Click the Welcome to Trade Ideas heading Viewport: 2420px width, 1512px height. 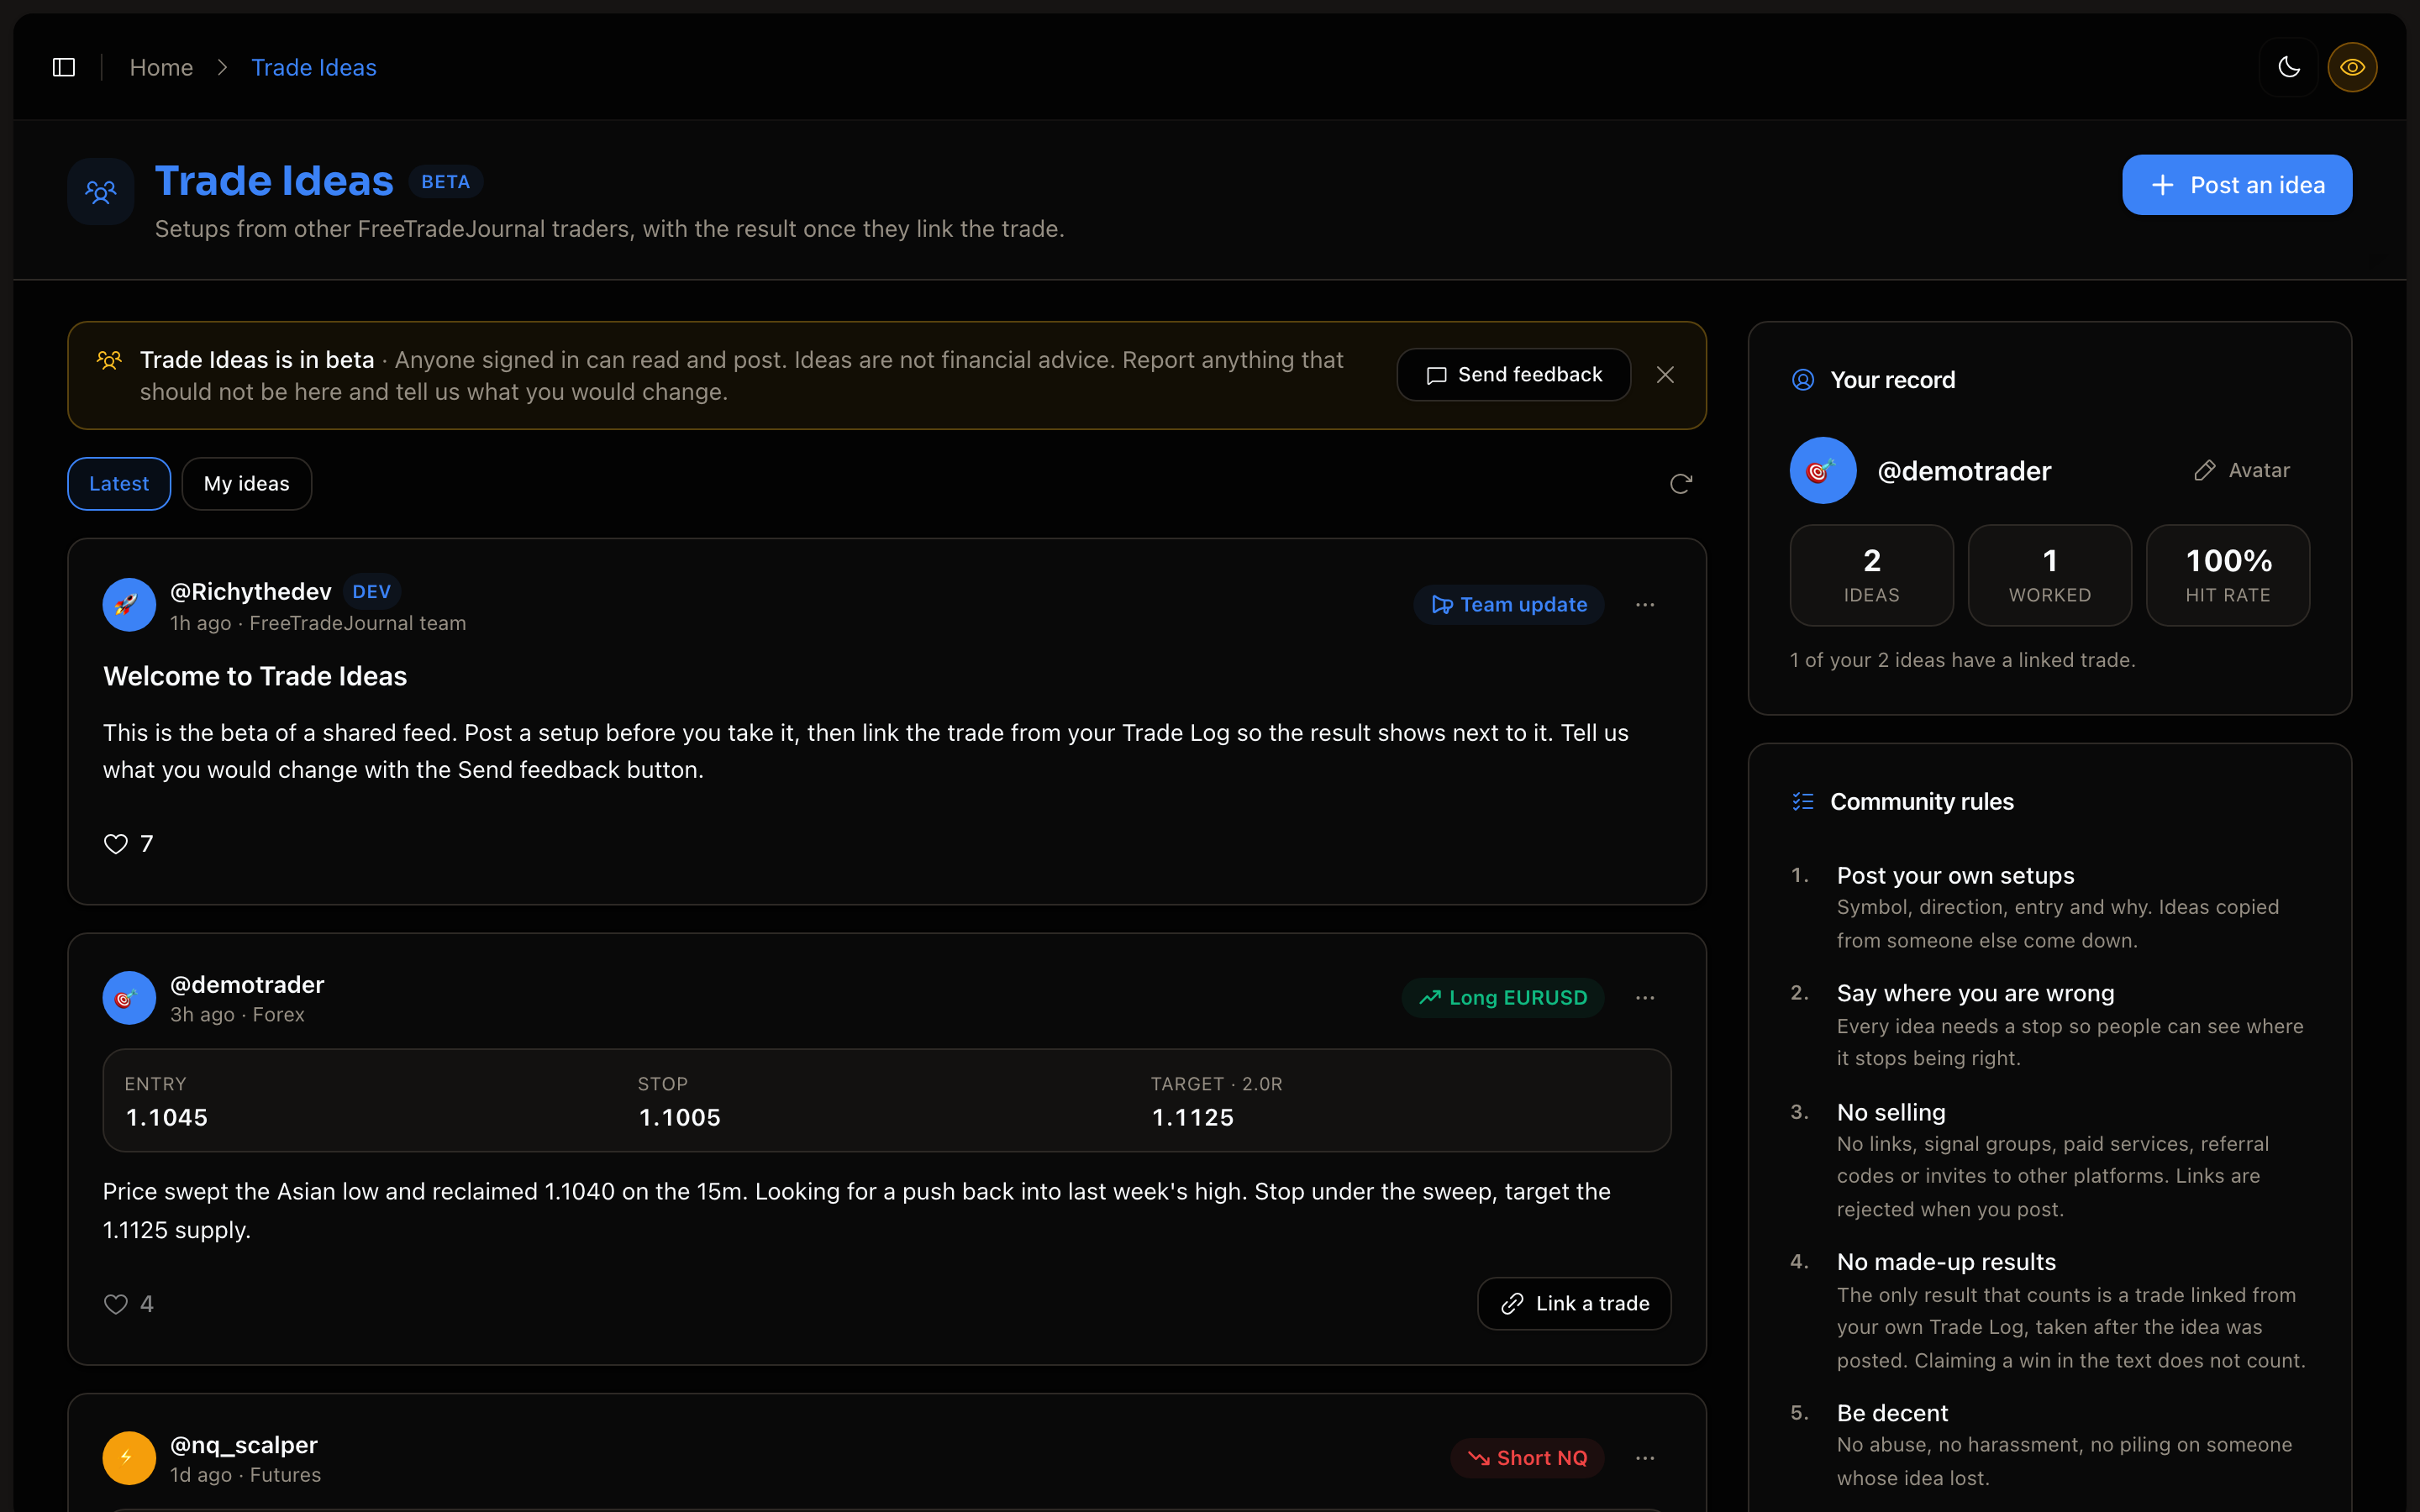255,677
